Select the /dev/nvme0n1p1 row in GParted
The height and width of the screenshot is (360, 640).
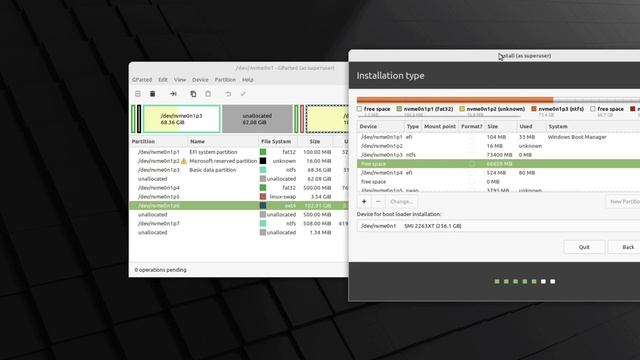click(239, 152)
